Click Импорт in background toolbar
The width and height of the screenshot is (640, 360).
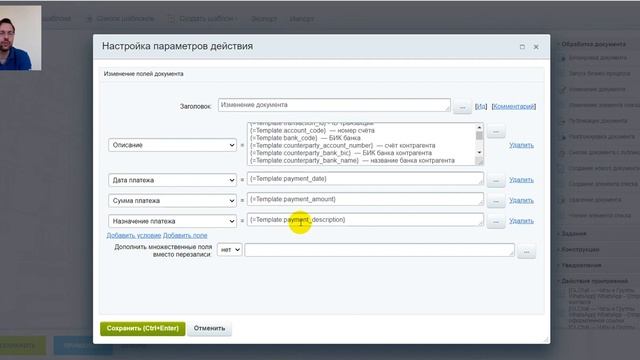(x=302, y=19)
